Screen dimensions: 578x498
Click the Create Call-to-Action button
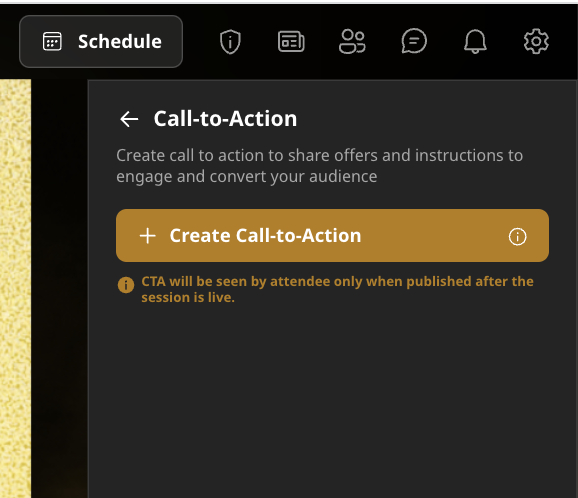coord(332,236)
